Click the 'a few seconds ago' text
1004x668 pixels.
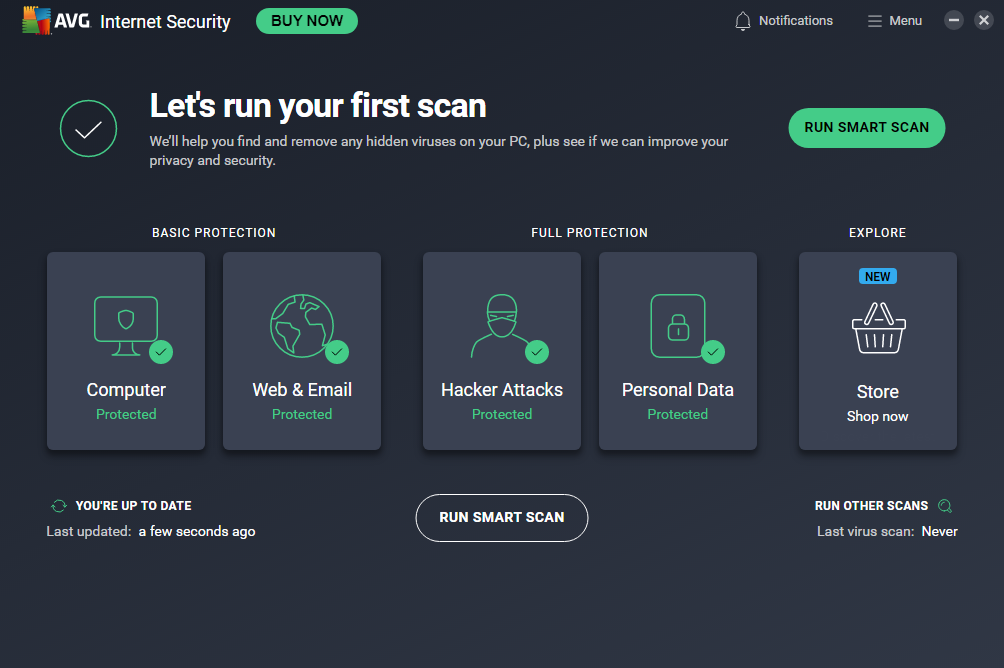pos(197,532)
